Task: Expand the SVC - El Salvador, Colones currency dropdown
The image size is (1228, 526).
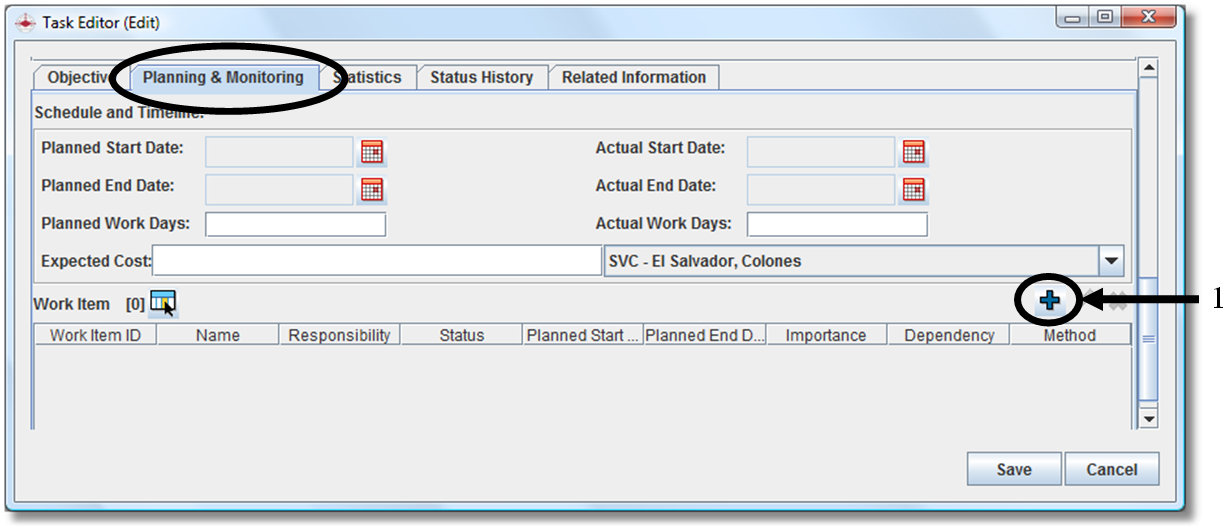Action: 1111,261
